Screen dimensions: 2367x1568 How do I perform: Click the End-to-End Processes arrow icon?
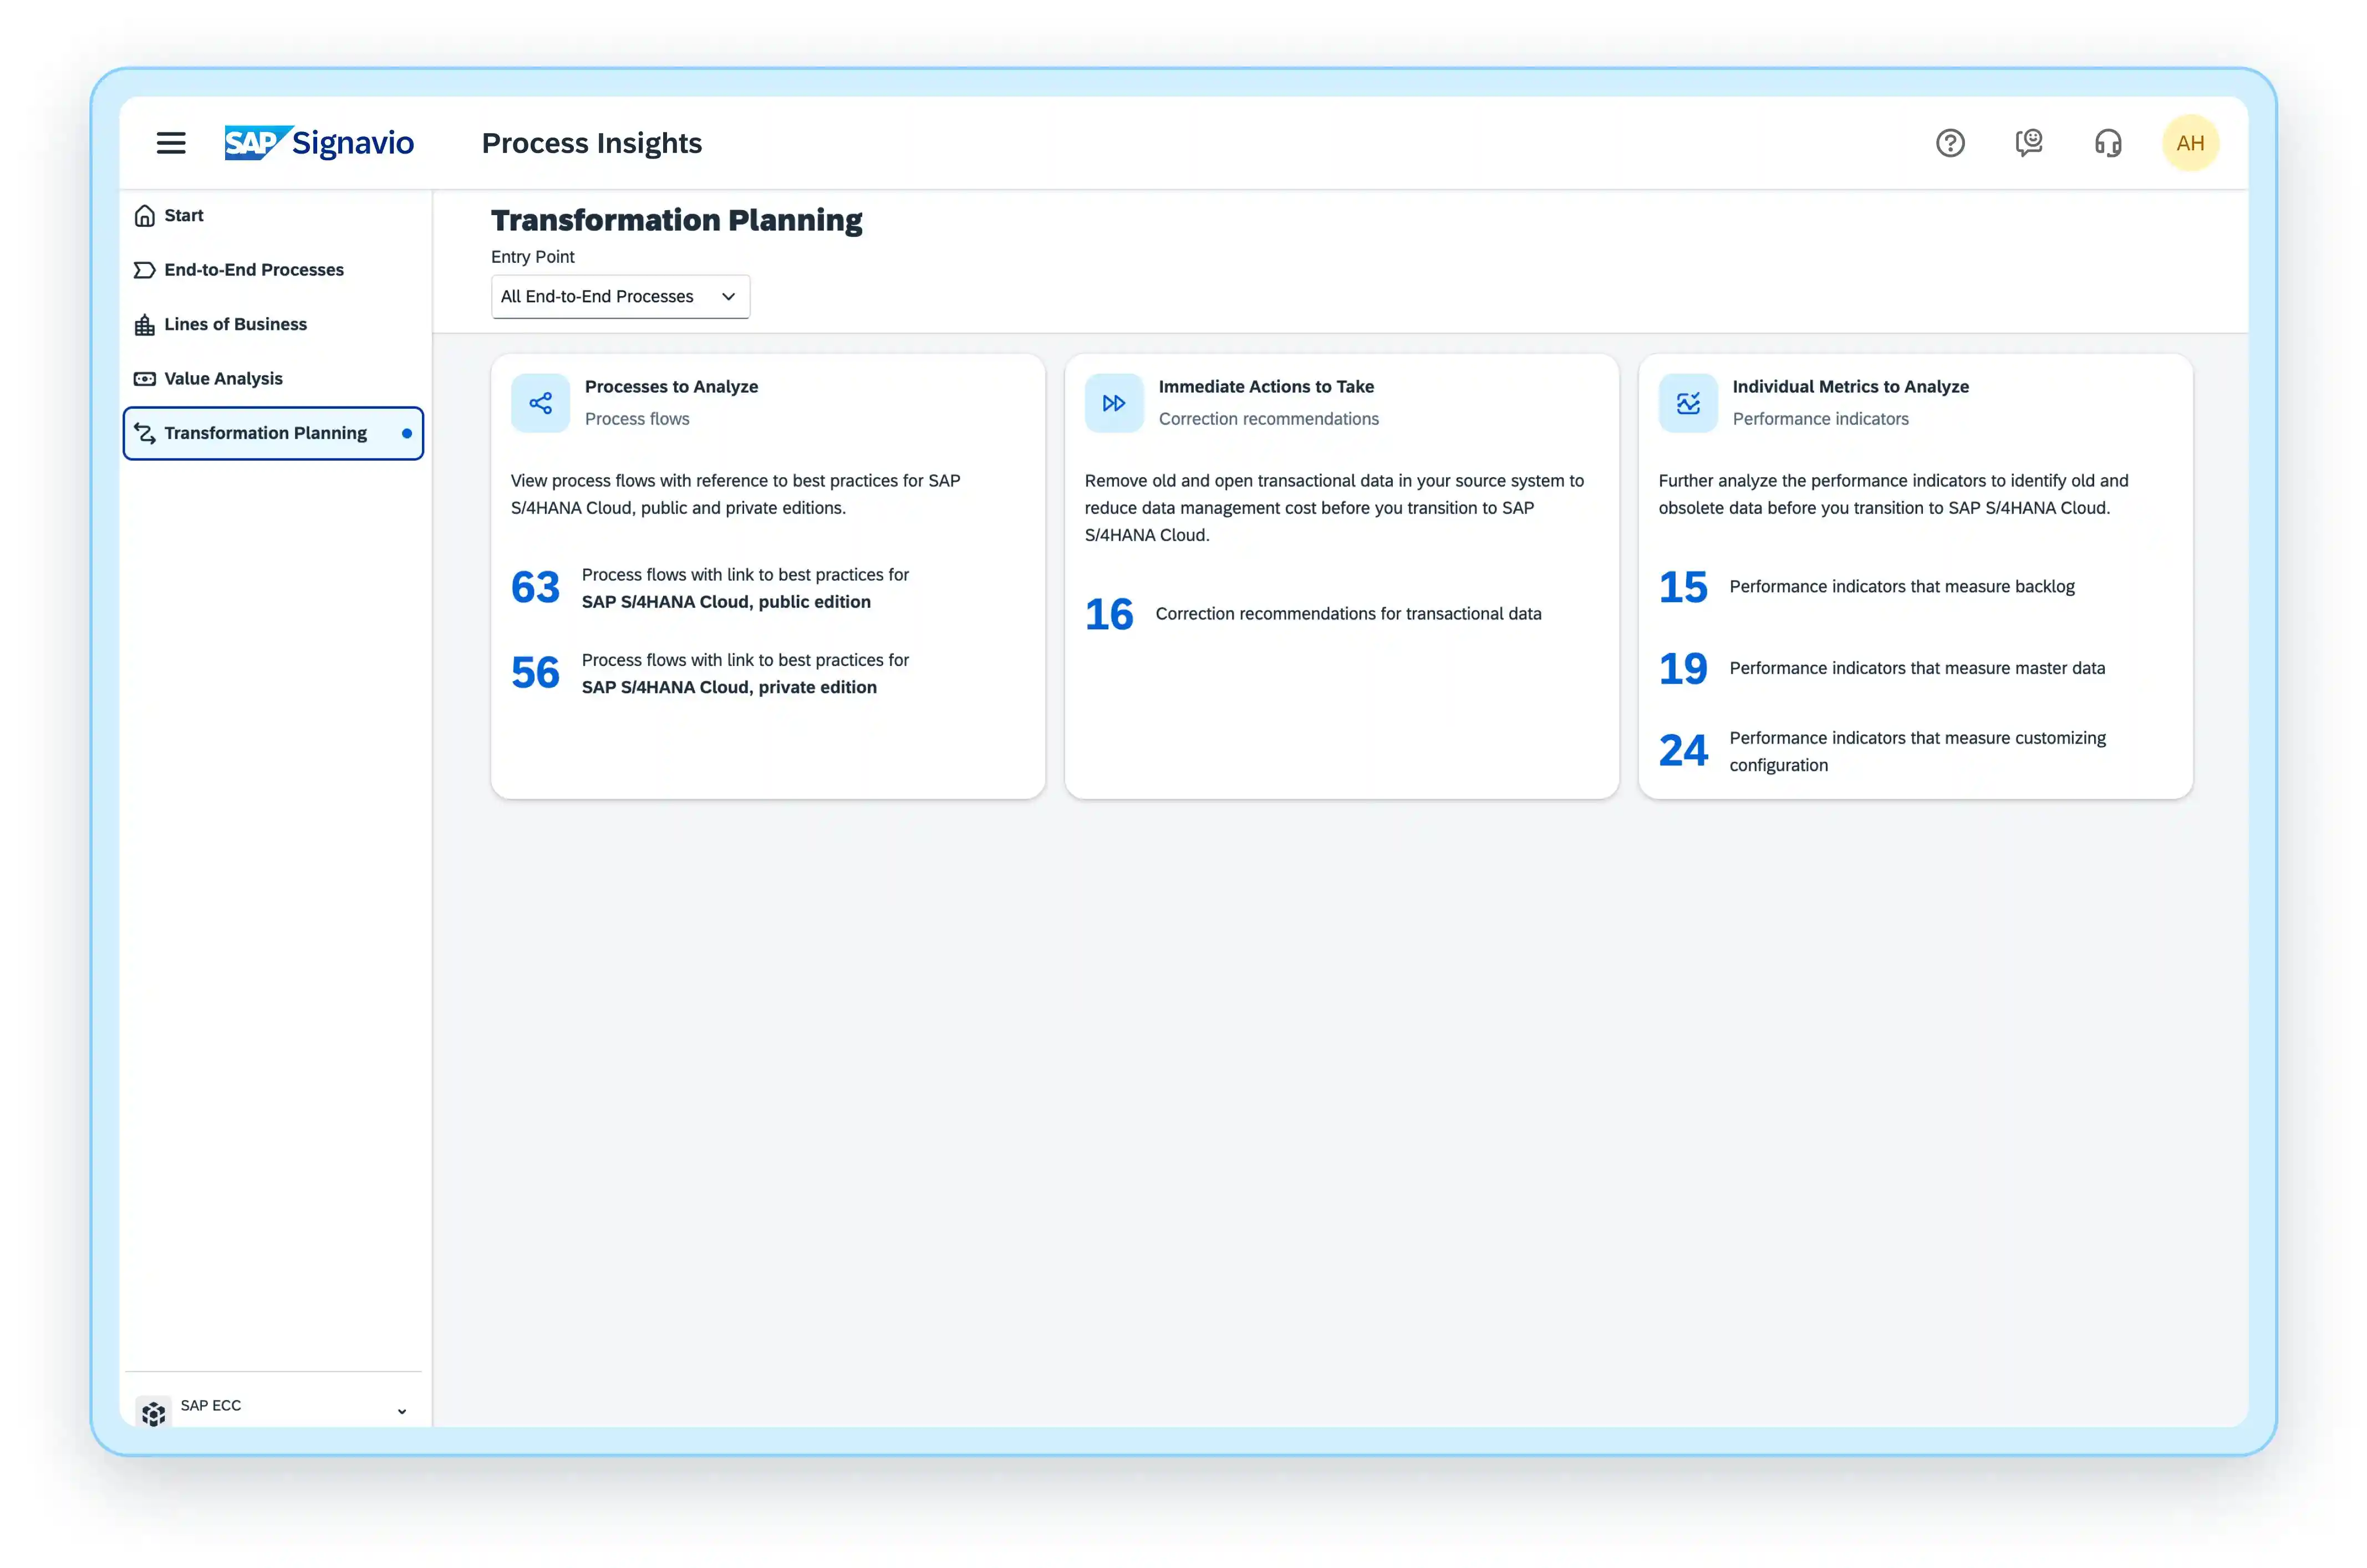145,270
